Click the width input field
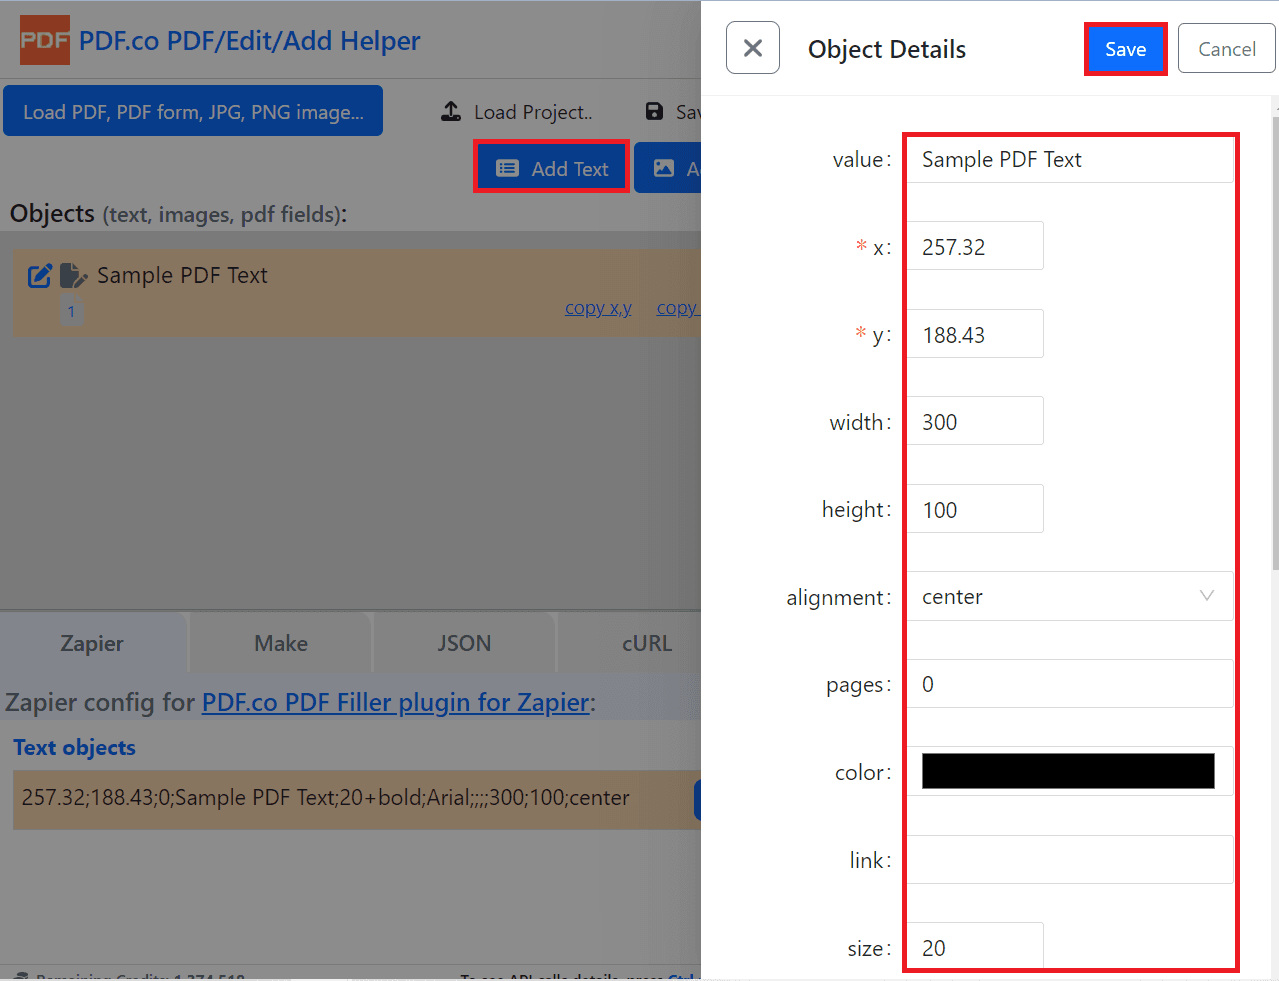 point(975,422)
